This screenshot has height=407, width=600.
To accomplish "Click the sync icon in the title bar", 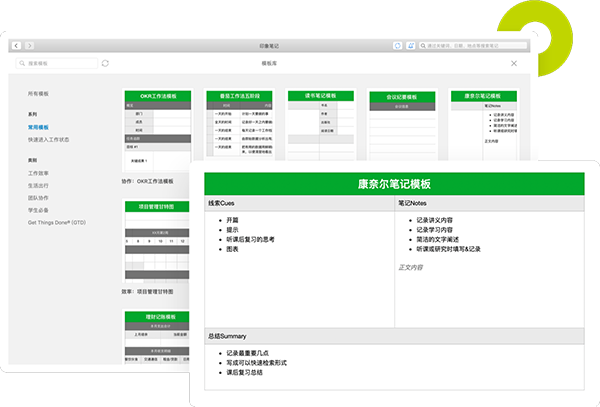I will [x=398, y=46].
